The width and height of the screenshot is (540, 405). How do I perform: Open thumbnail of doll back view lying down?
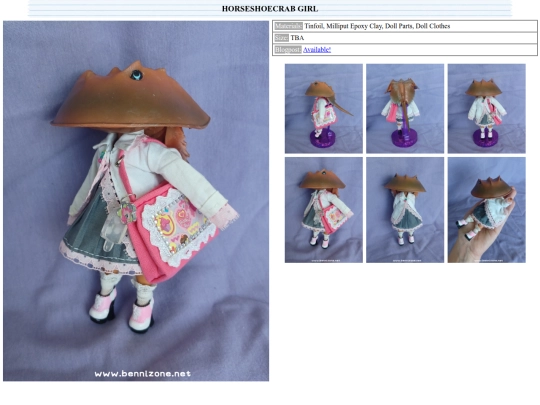[405, 210]
